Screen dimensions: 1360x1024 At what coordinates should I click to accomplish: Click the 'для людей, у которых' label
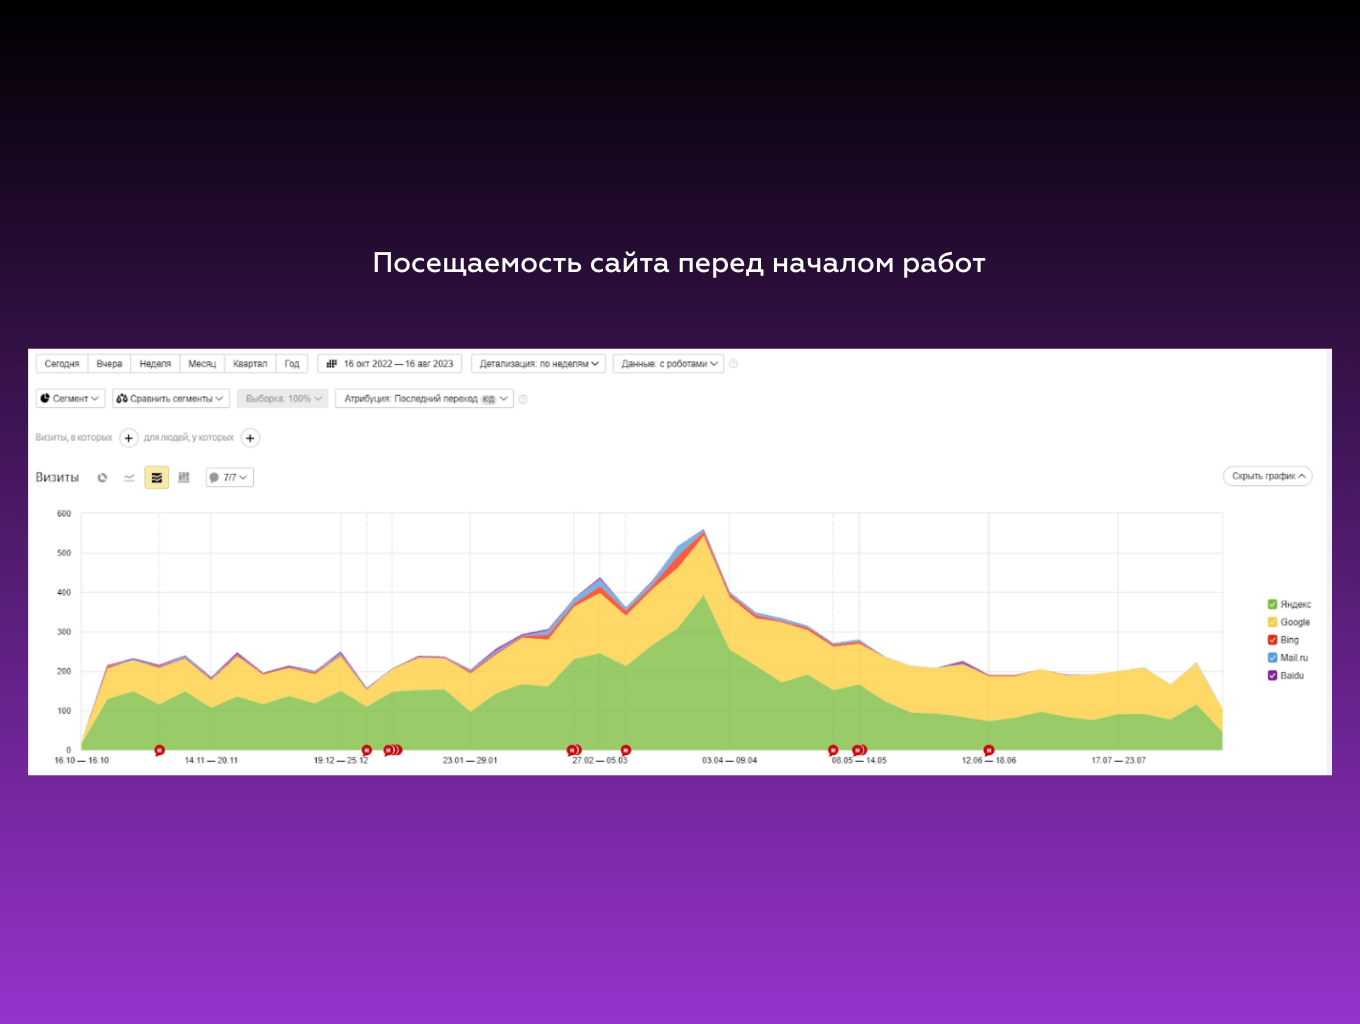[189, 438]
